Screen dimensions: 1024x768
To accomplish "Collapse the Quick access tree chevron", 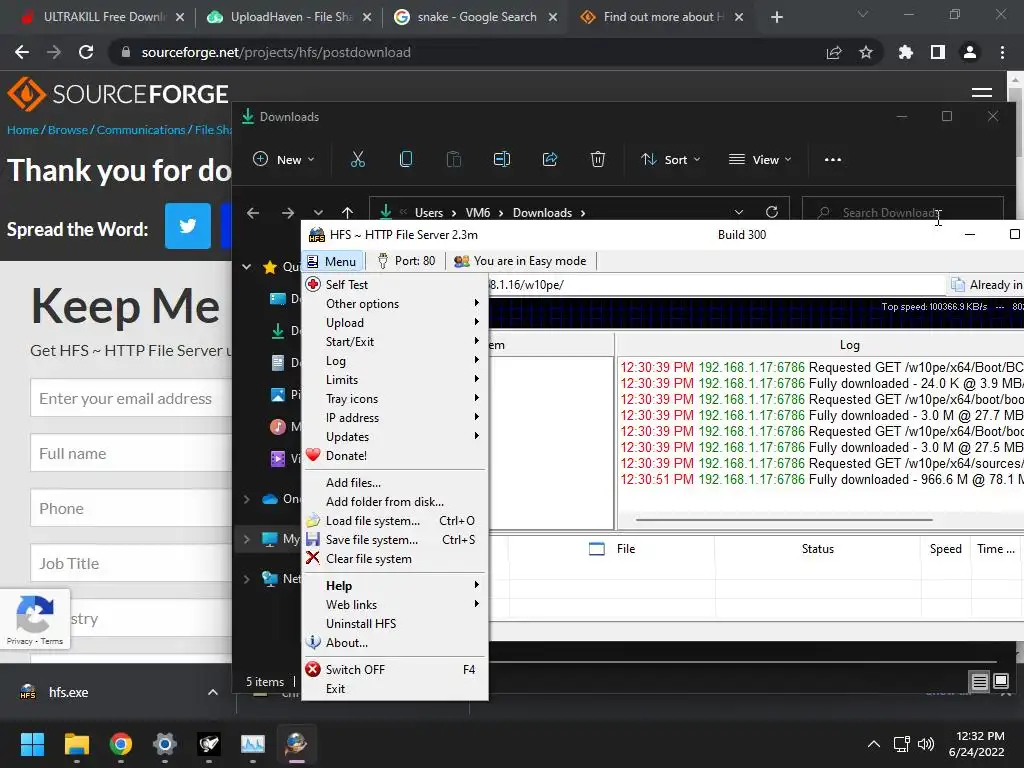I will coord(247,266).
